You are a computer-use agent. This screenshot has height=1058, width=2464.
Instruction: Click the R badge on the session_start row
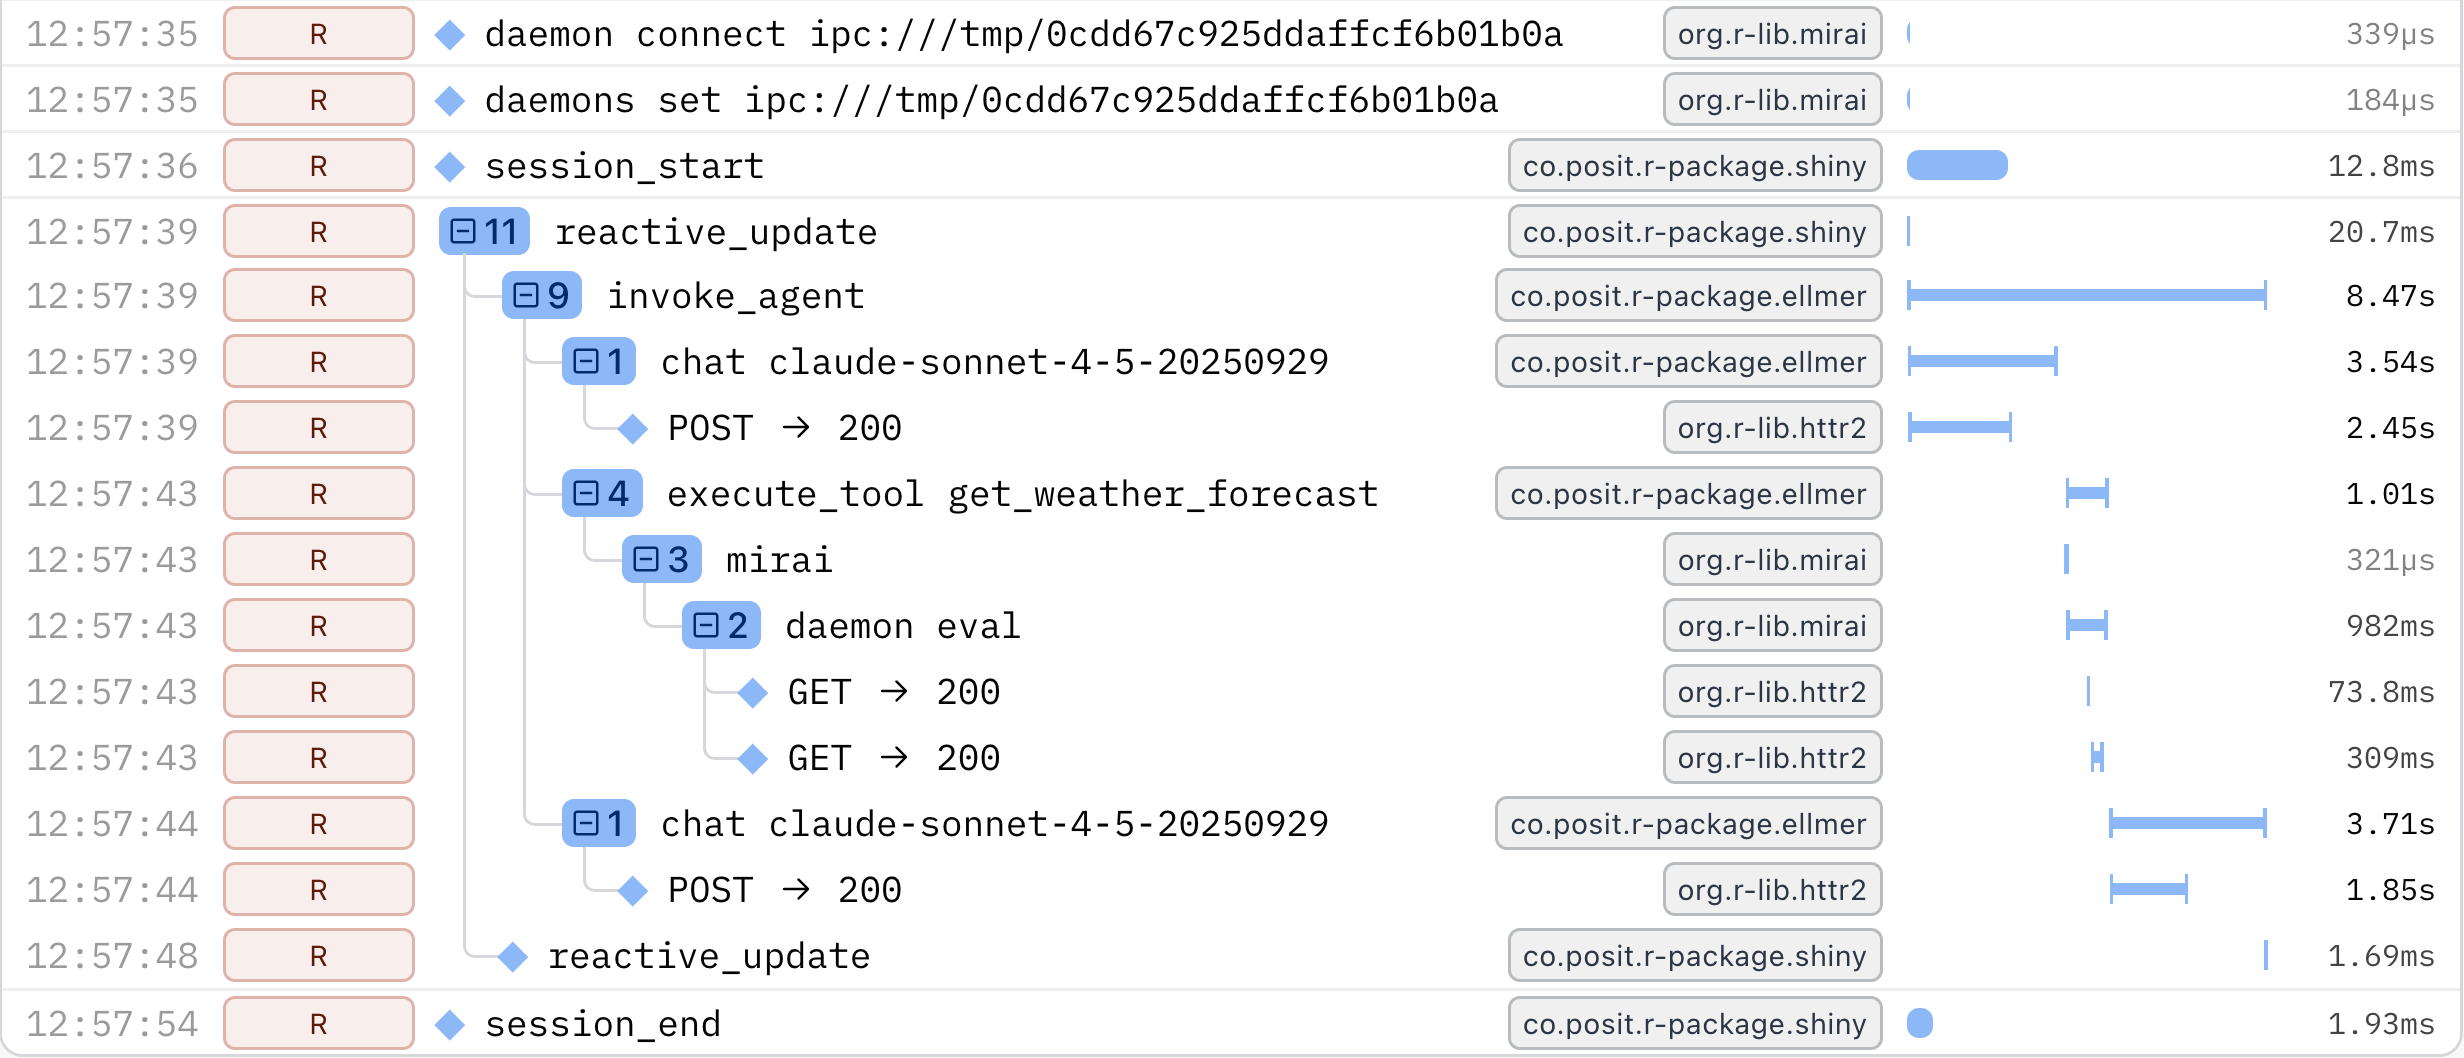[x=318, y=166]
